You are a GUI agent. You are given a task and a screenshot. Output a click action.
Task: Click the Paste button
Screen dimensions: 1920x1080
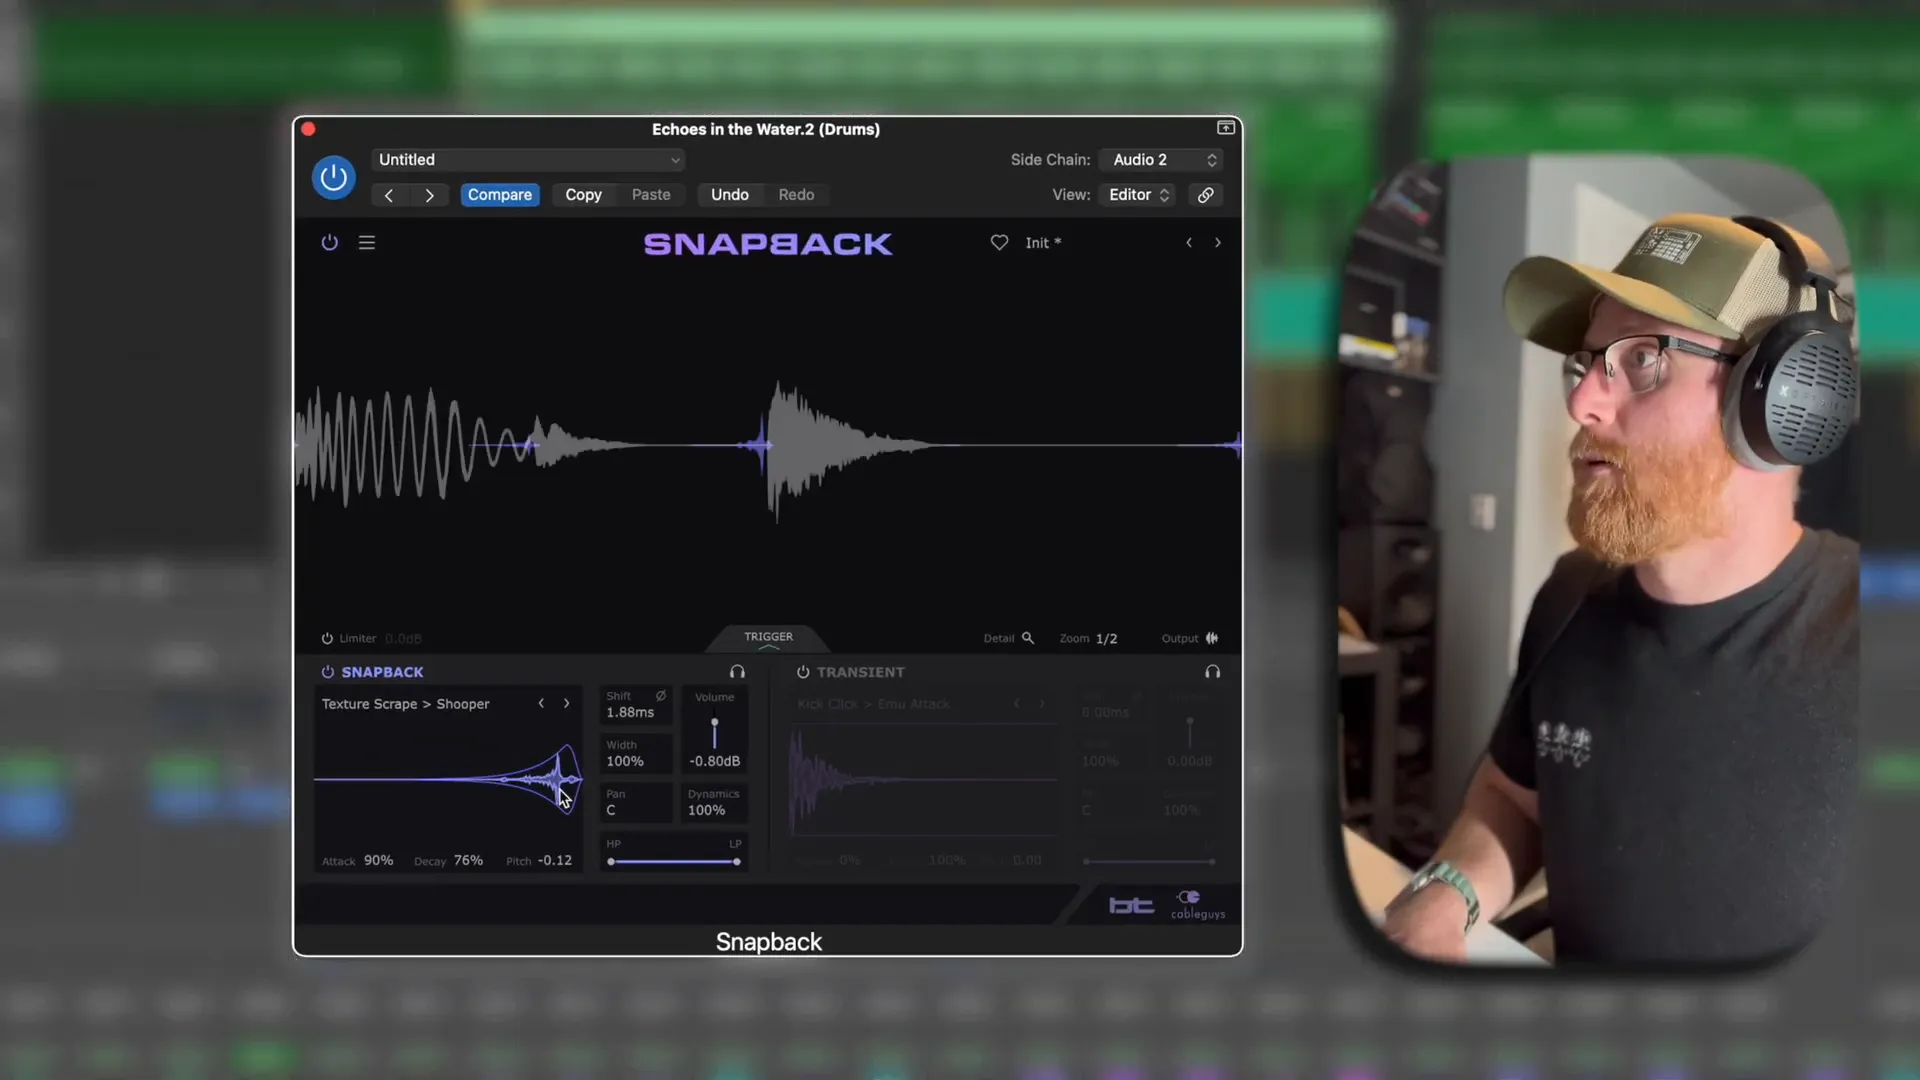(651, 195)
